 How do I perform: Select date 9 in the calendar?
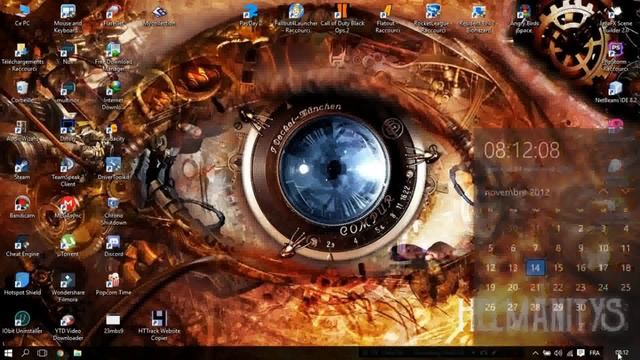(580, 248)
